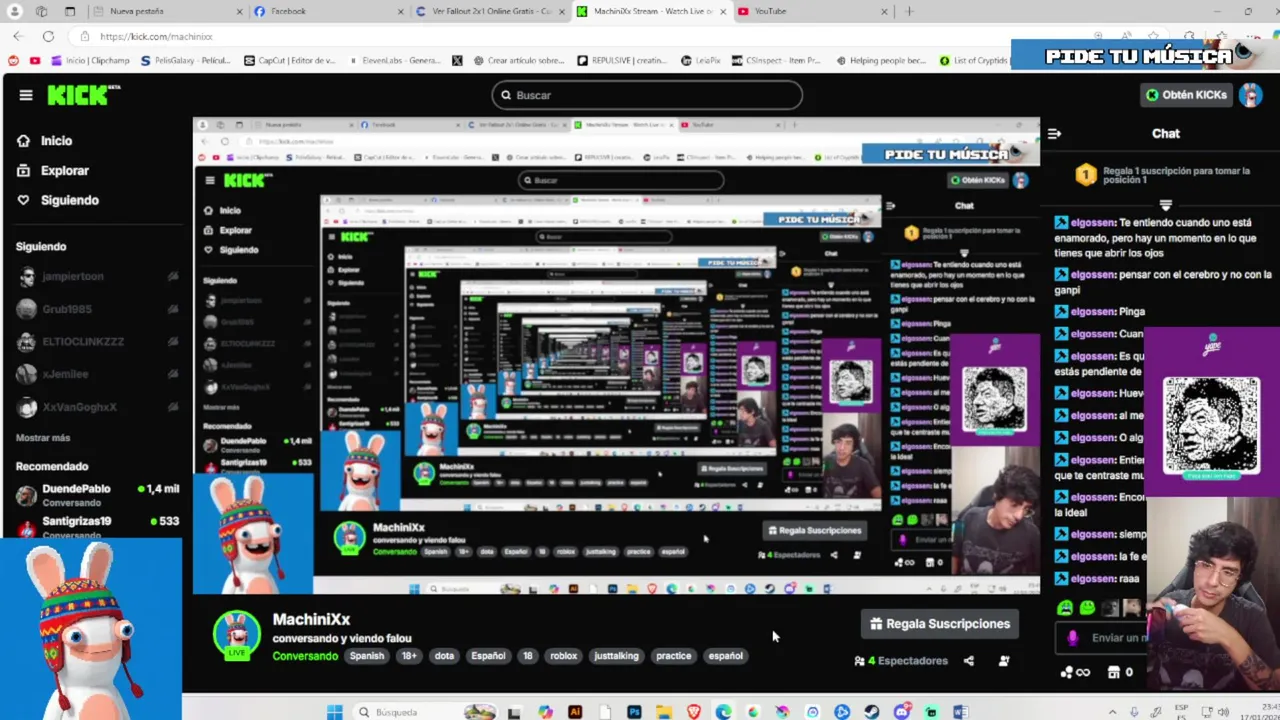1280x720 pixels.
Task: Open a new browser tab
Action: tap(909, 11)
